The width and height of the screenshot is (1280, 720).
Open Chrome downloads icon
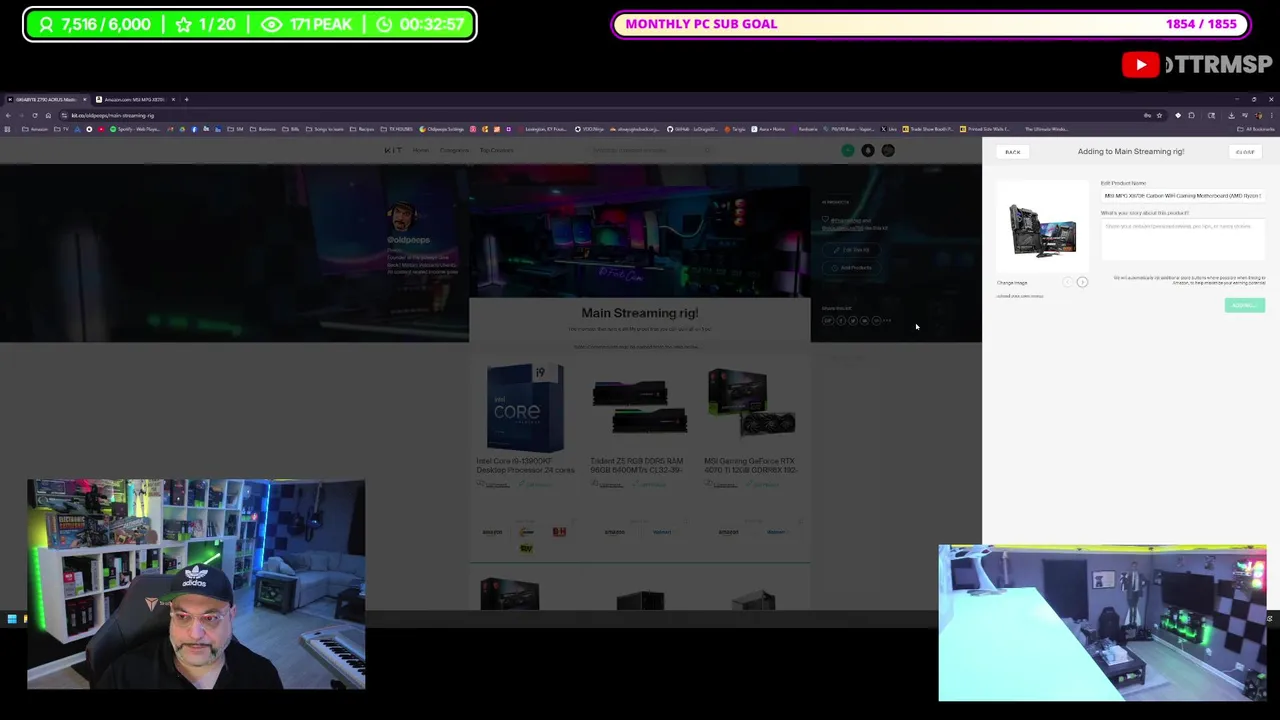(1231, 115)
